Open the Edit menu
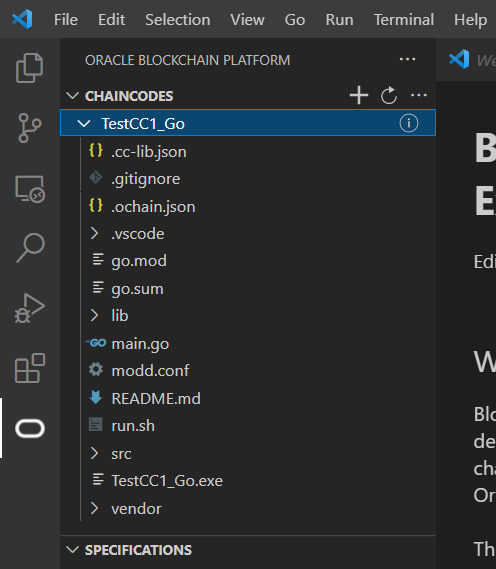Viewport: 496px width, 569px height. point(111,20)
